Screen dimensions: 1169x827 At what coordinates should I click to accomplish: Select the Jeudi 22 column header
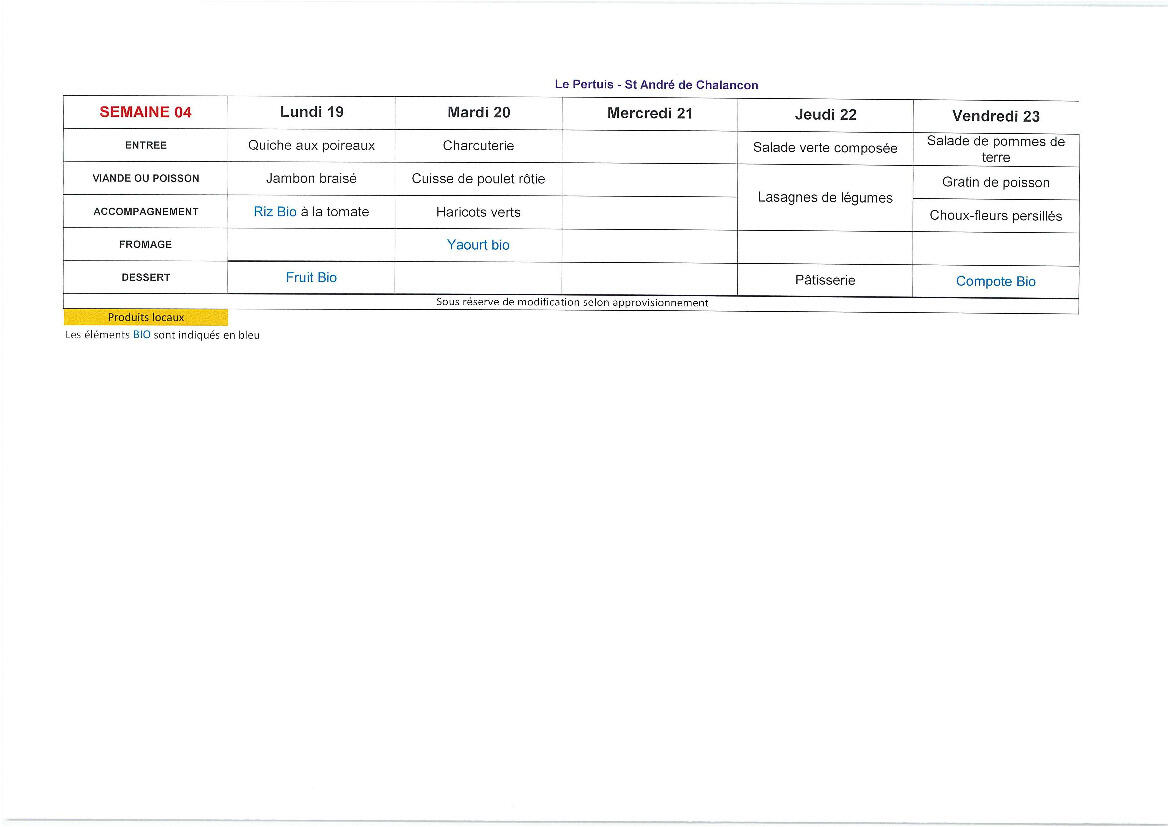[825, 115]
